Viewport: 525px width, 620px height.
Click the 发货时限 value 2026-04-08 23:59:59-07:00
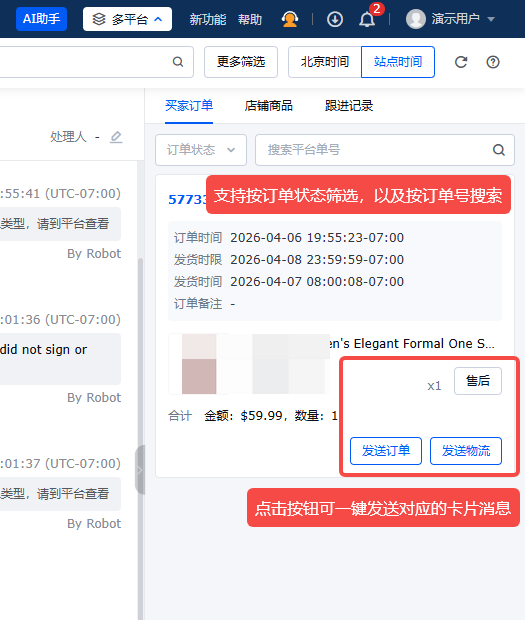(x=317, y=260)
